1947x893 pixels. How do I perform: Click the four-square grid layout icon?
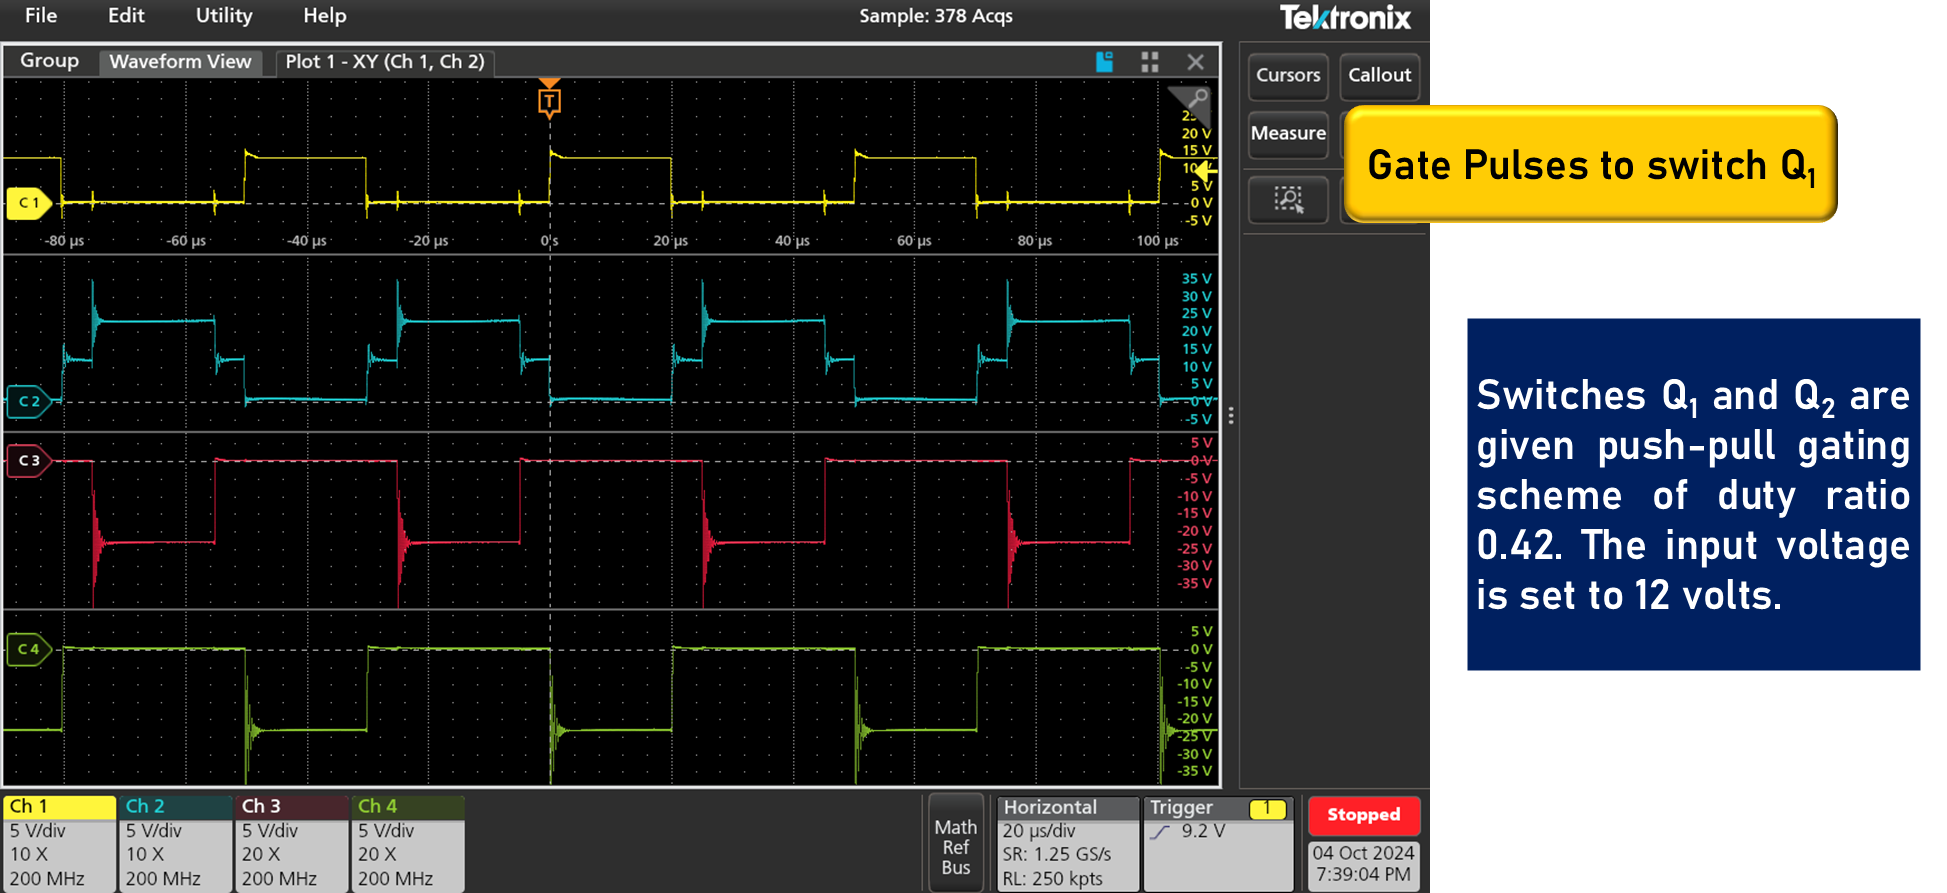(1150, 62)
